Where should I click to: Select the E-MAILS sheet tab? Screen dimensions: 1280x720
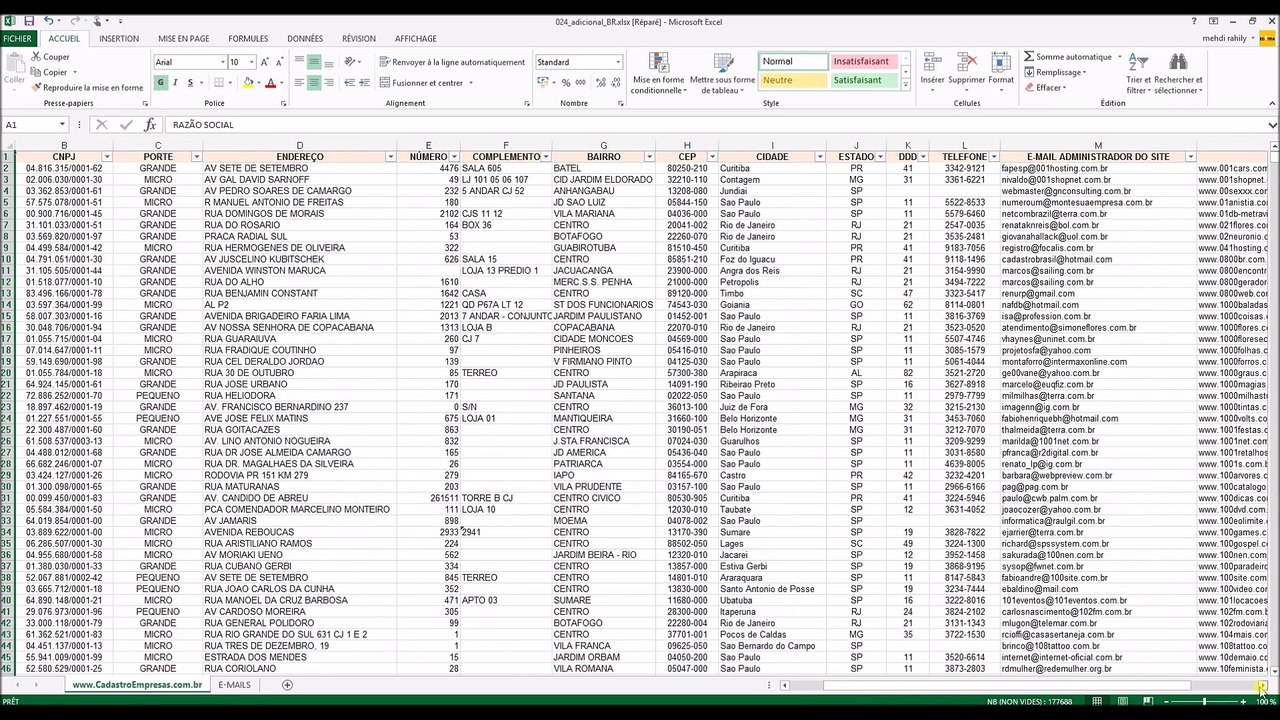234,685
